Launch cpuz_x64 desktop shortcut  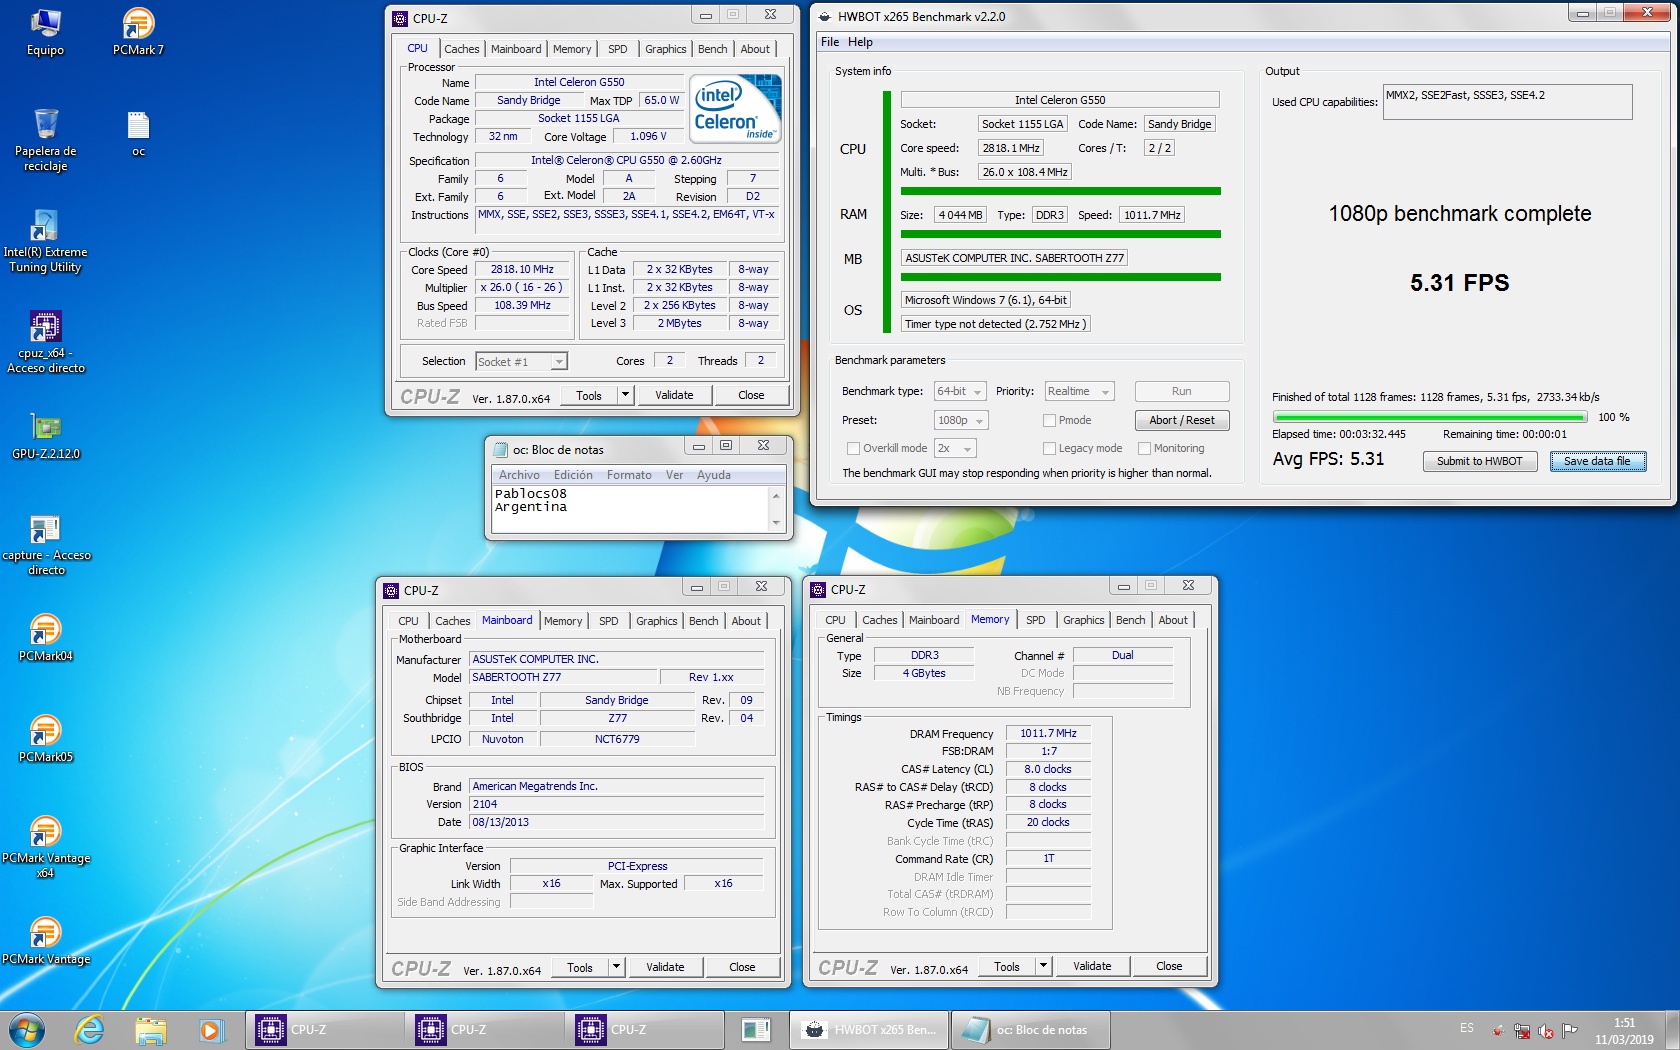pyautogui.click(x=45, y=342)
